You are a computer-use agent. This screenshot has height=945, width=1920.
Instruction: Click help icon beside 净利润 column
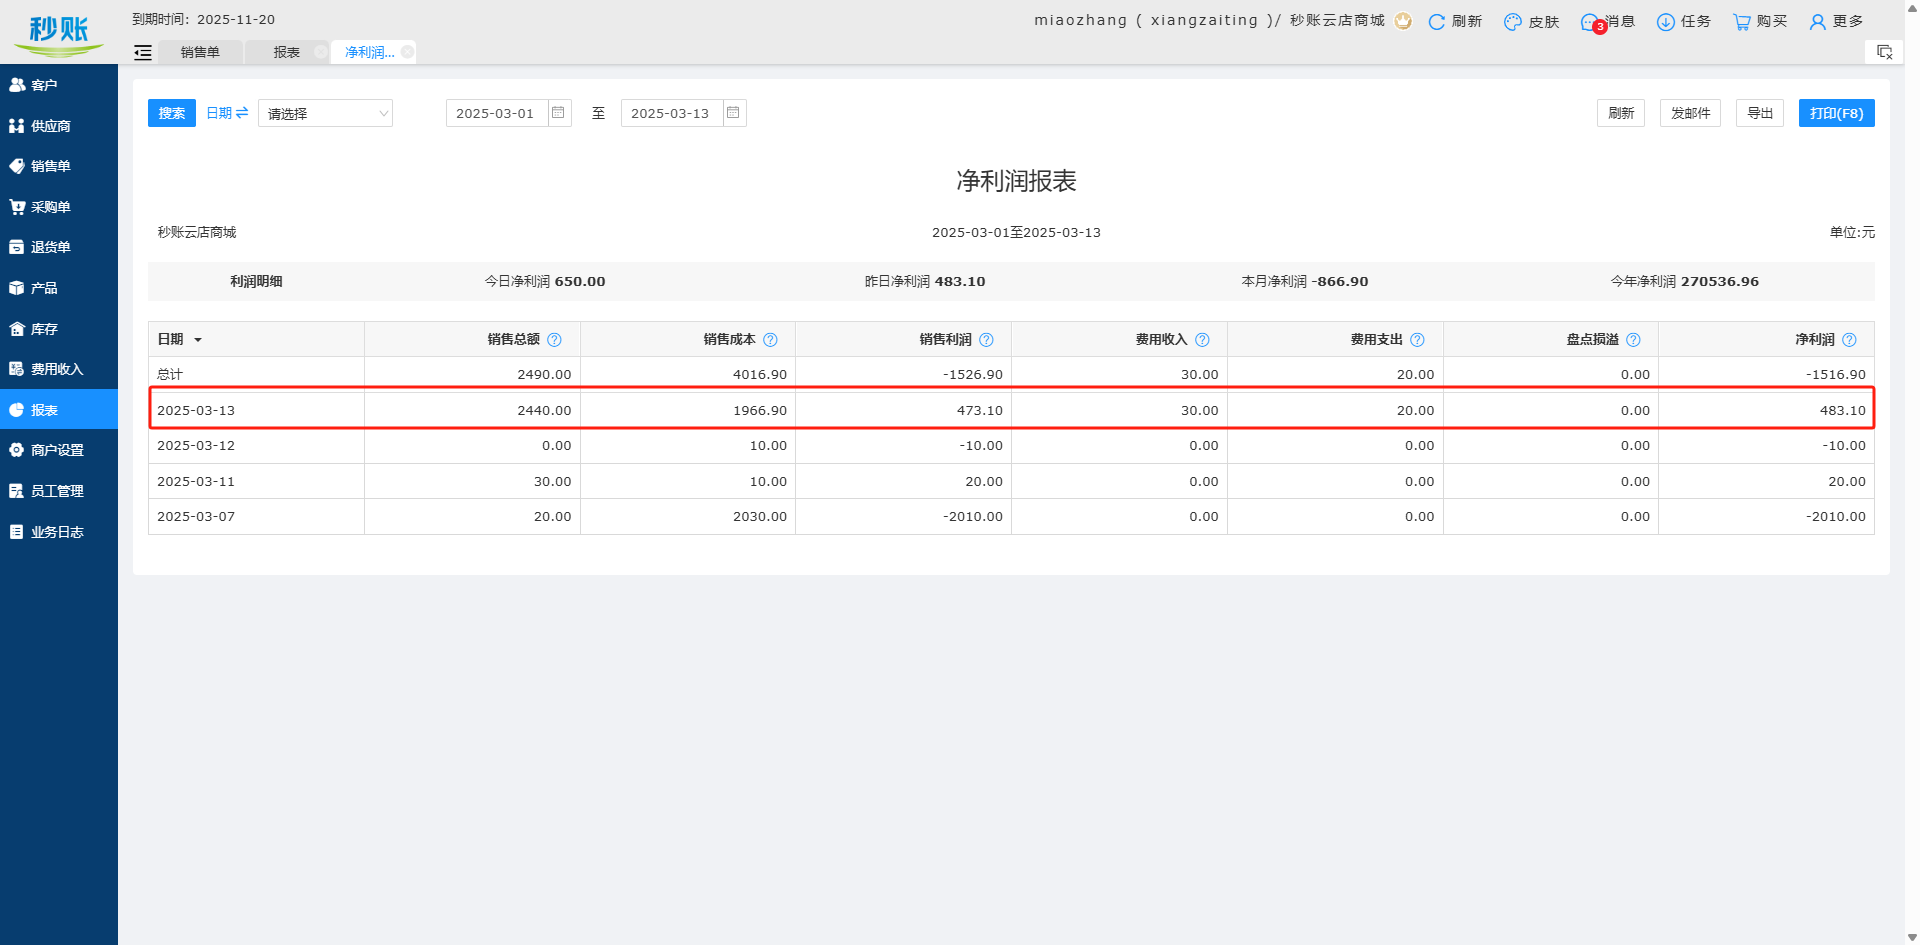point(1849,340)
